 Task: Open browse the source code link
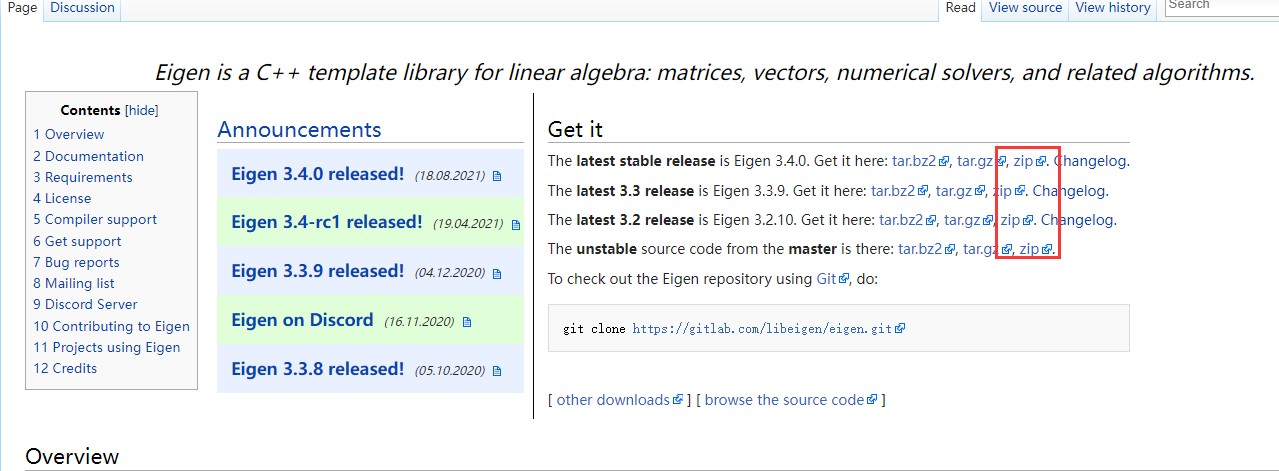(783, 400)
